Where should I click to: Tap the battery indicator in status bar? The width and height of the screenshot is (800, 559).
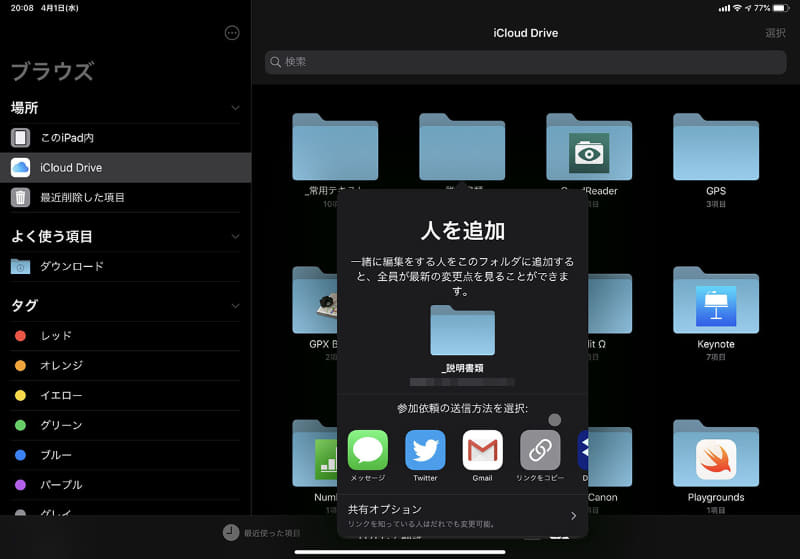[x=781, y=8]
